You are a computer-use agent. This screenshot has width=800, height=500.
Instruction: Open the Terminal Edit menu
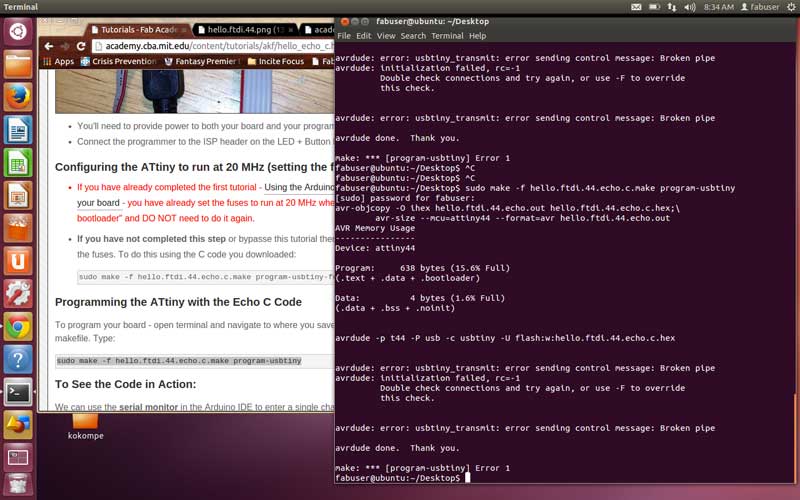coord(364,36)
